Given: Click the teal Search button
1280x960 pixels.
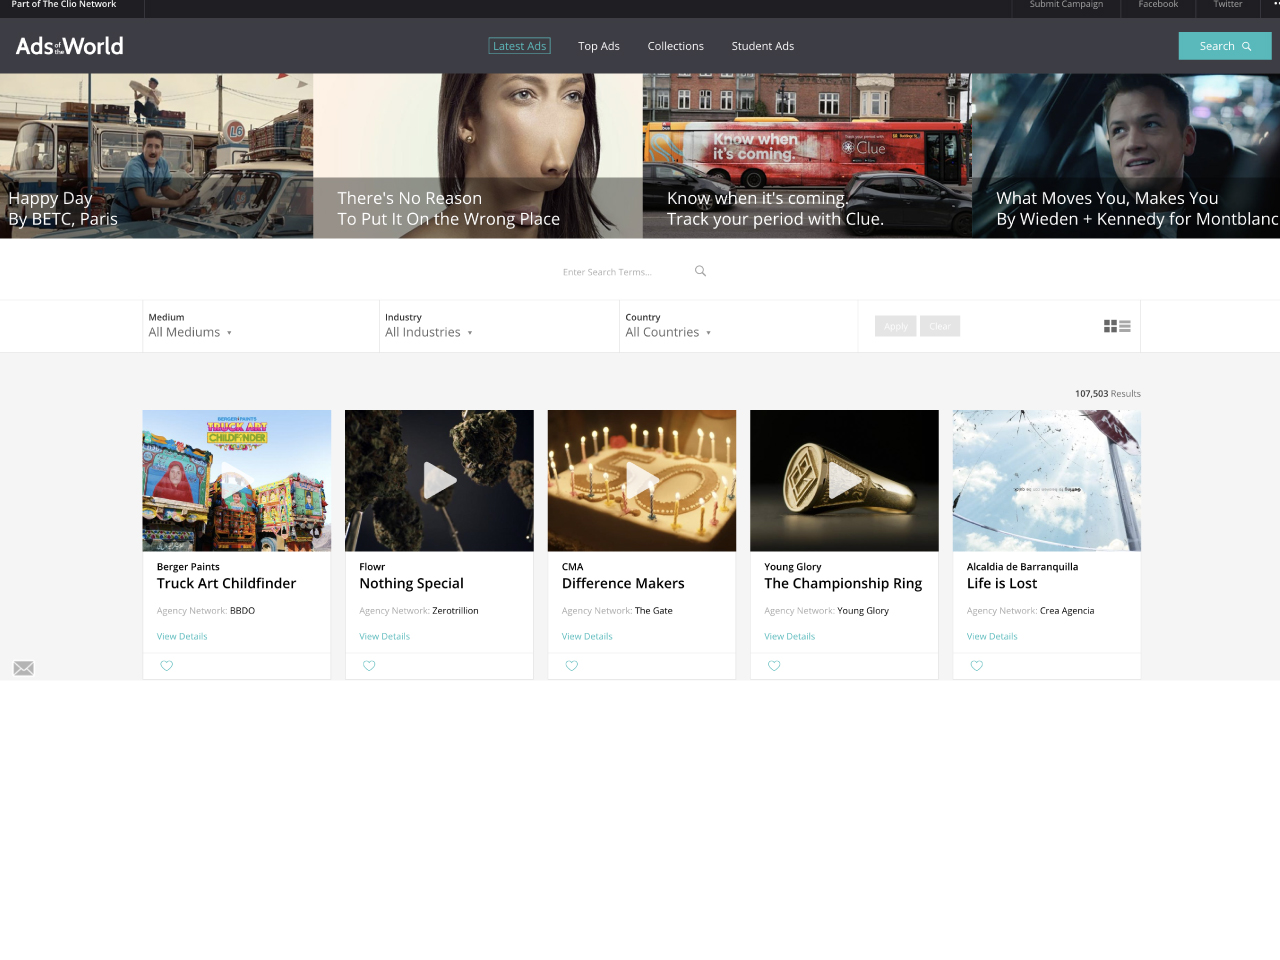Looking at the screenshot, I should coord(1225,46).
